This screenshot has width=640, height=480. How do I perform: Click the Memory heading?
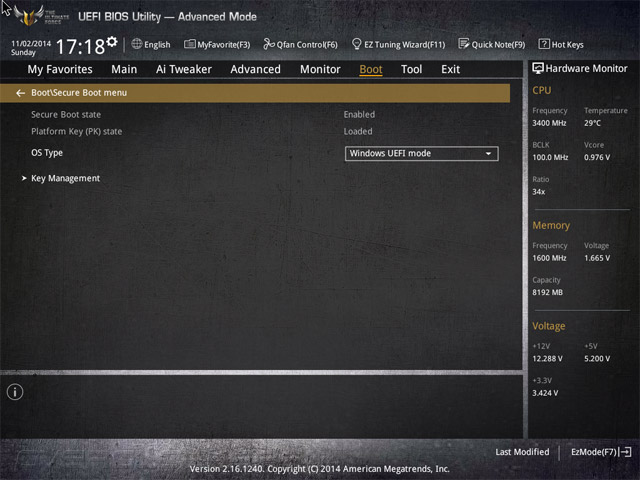[551, 225]
